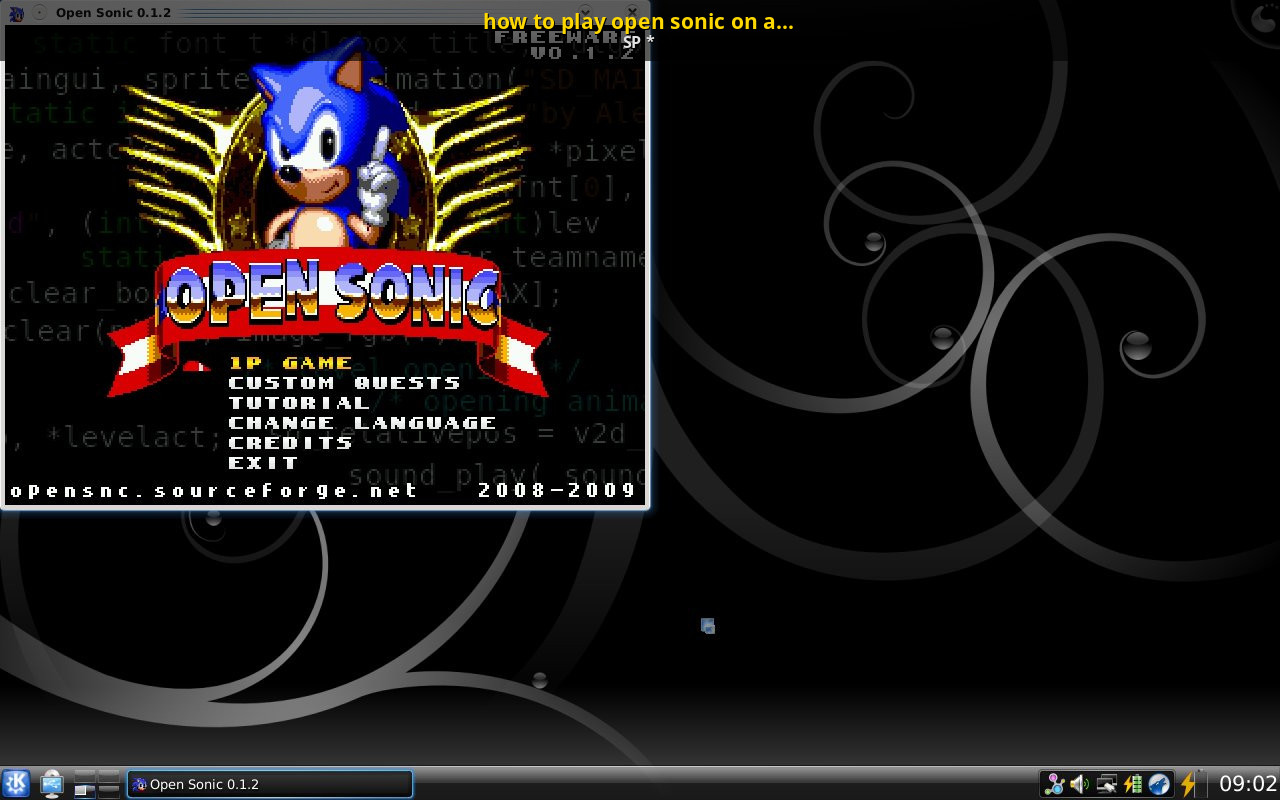Viewport: 1280px width, 800px height.
Task: Click the lightning bolt icon beside clock
Action: coord(1188,784)
